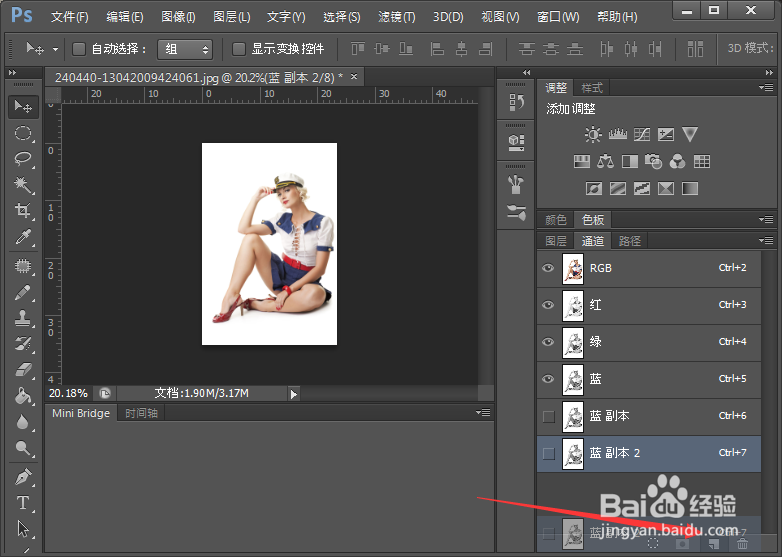The width and height of the screenshot is (782, 557).
Task: Add a Vibrance adjustment
Action: (690, 134)
